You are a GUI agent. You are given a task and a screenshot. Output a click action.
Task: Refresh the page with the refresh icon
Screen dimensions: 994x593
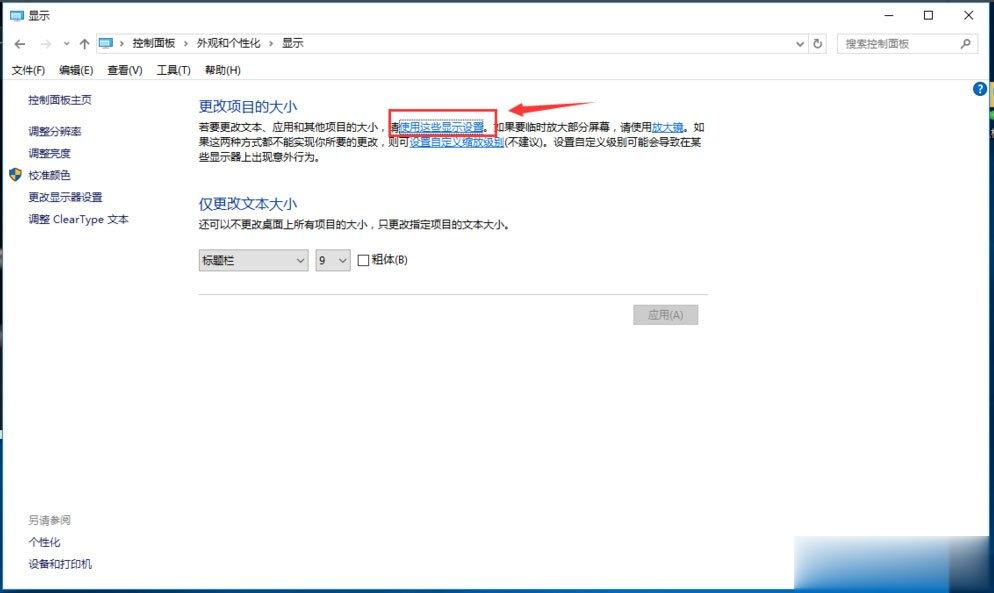[818, 44]
